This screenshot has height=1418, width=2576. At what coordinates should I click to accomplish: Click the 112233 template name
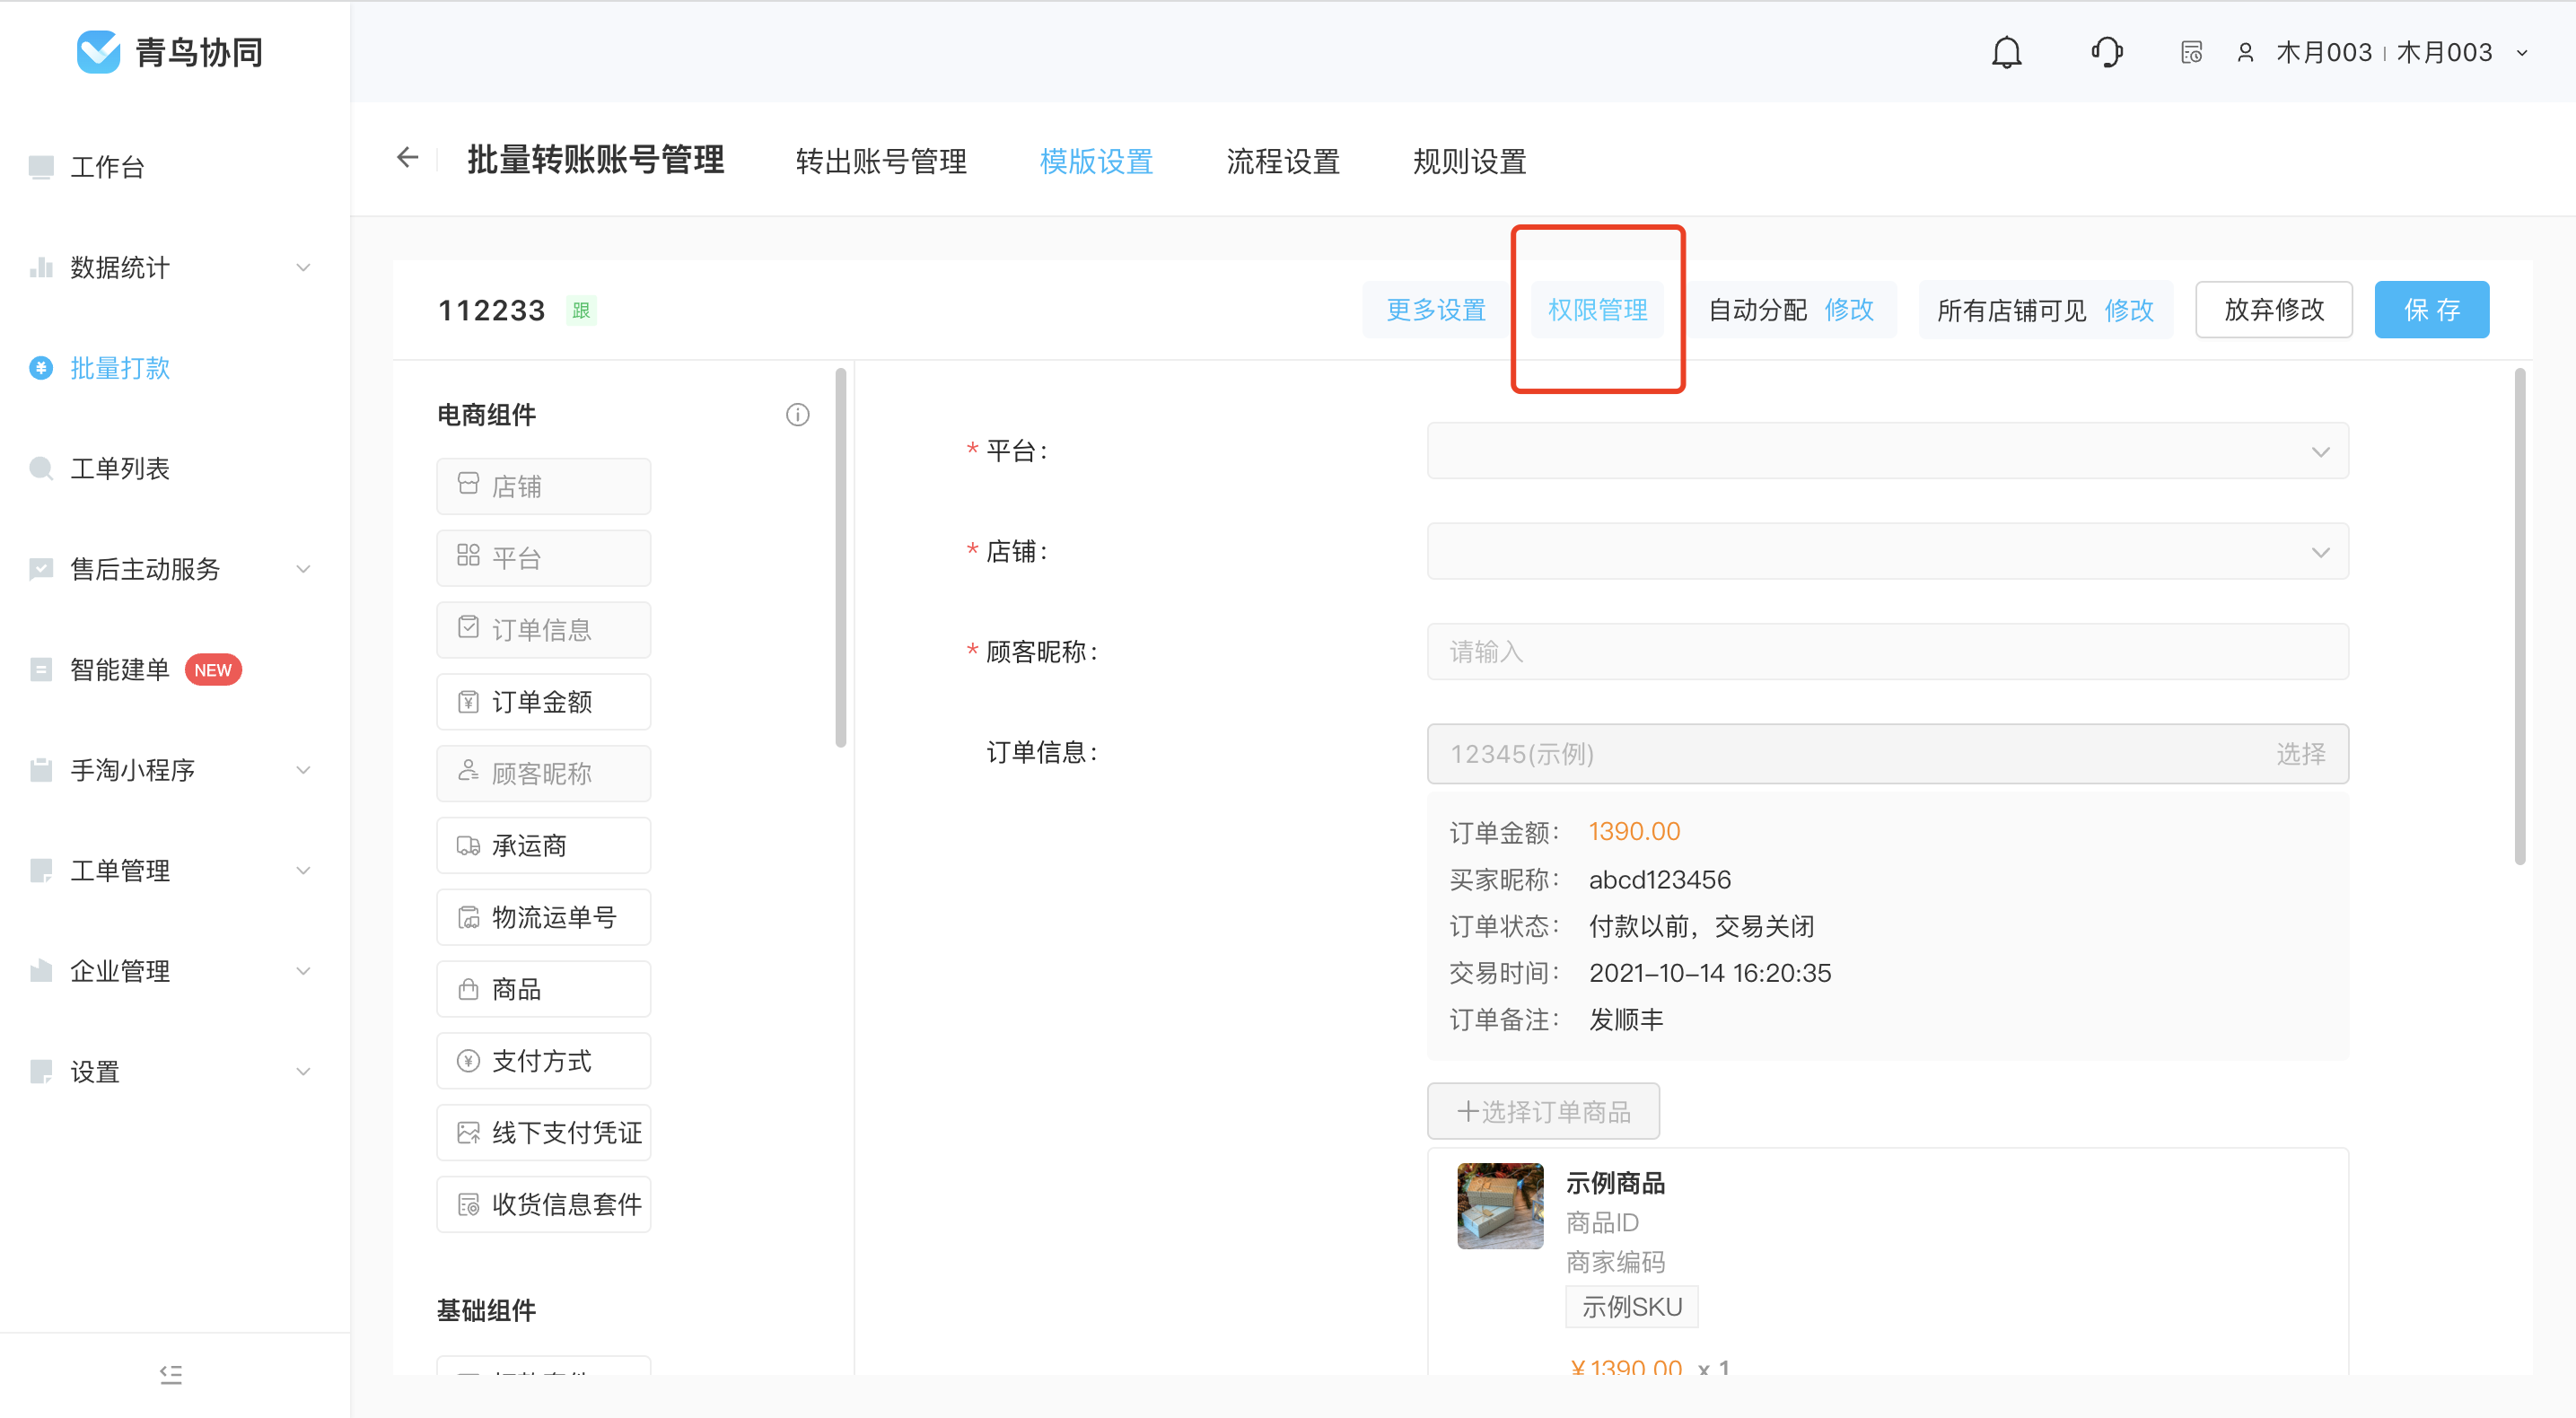pyautogui.click(x=491, y=310)
